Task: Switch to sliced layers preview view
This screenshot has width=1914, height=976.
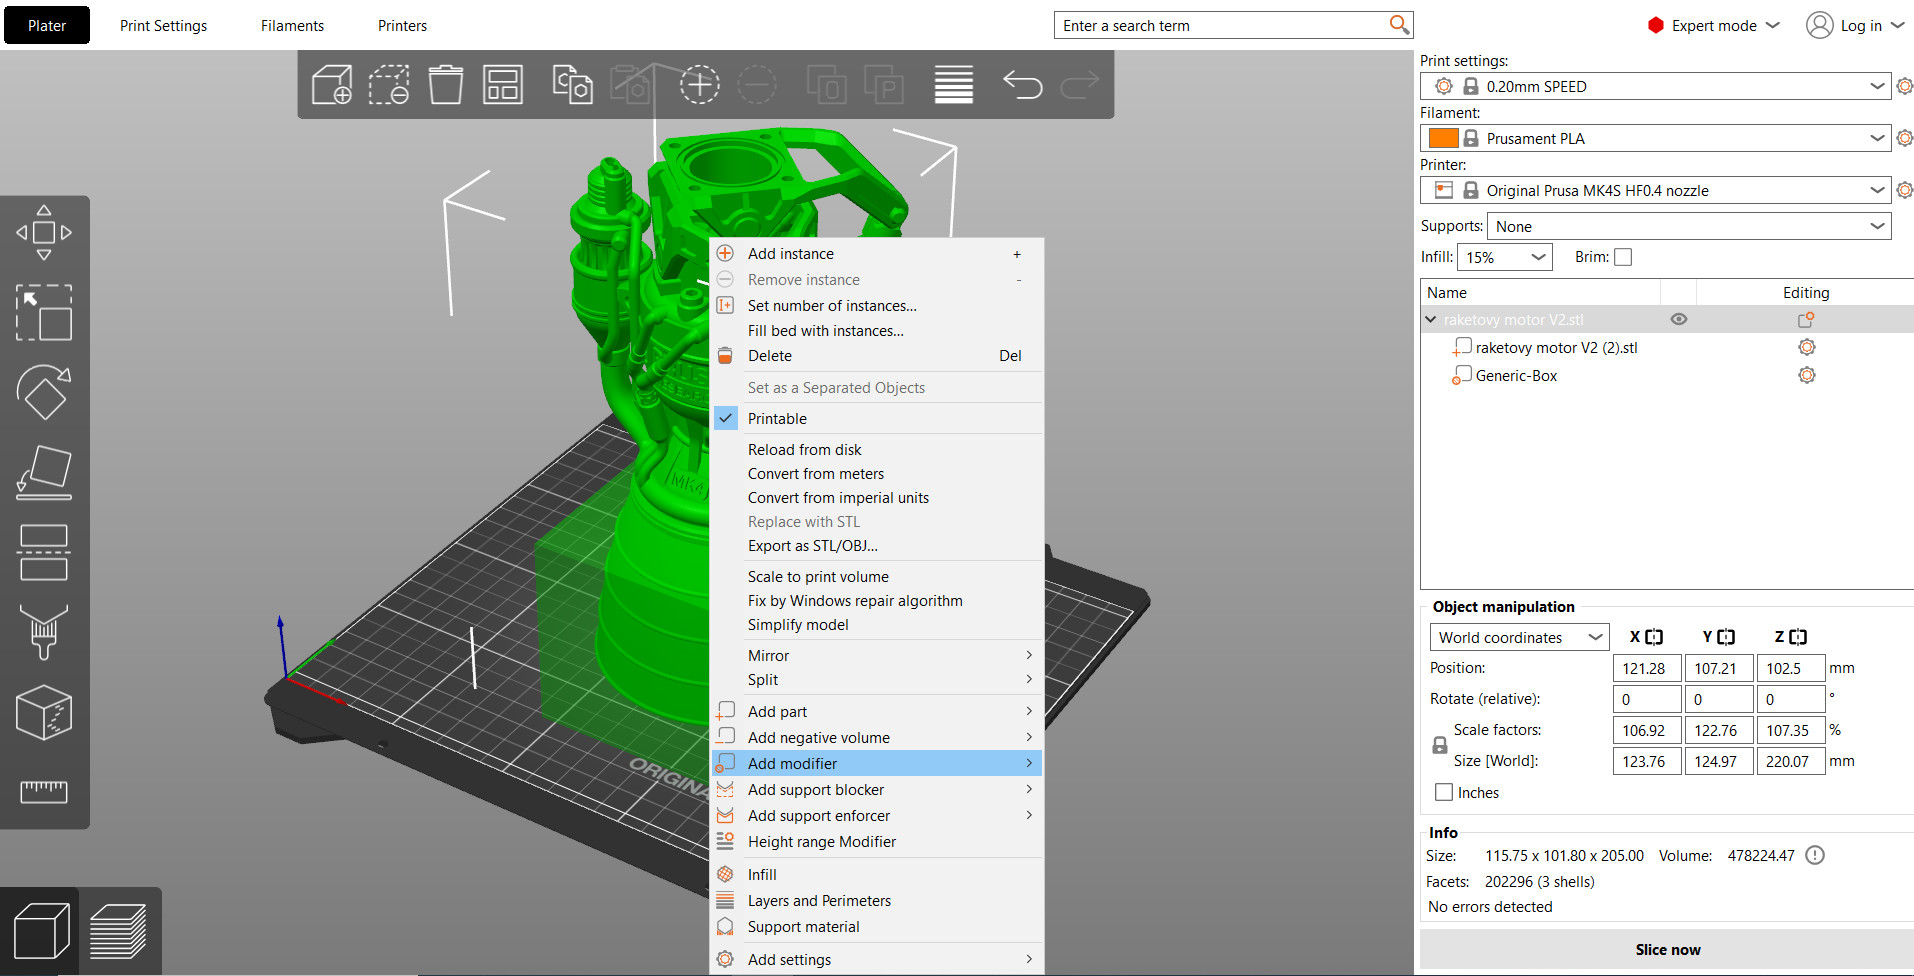Action: 118,931
